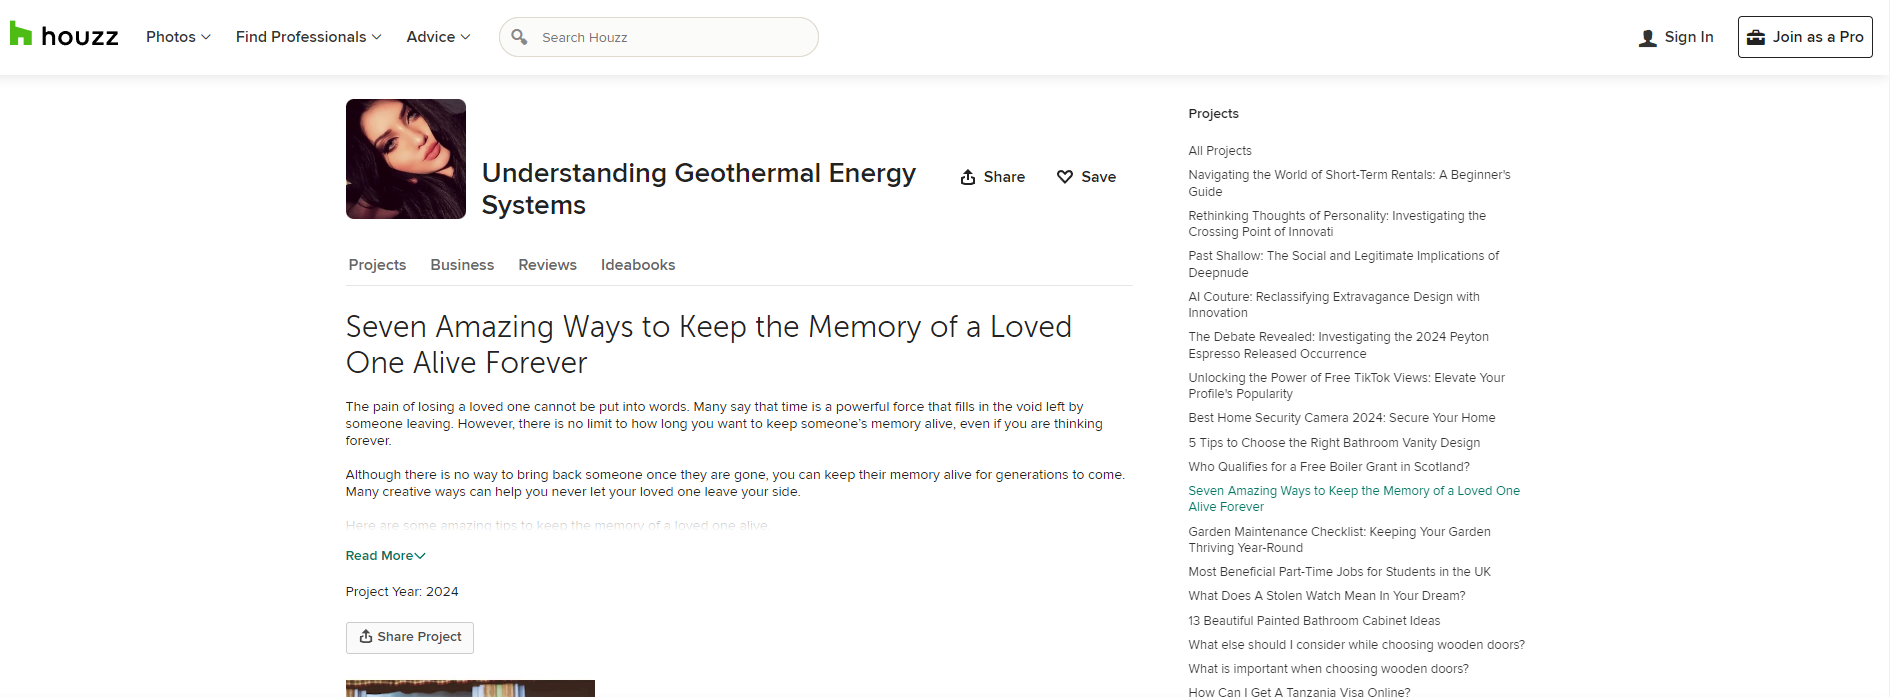The width and height of the screenshot is (1890, 697).
Task: Open 13 Beautiful Painted Bathroom Cabinet Ideas
Action: click(x=1314, y=621)
